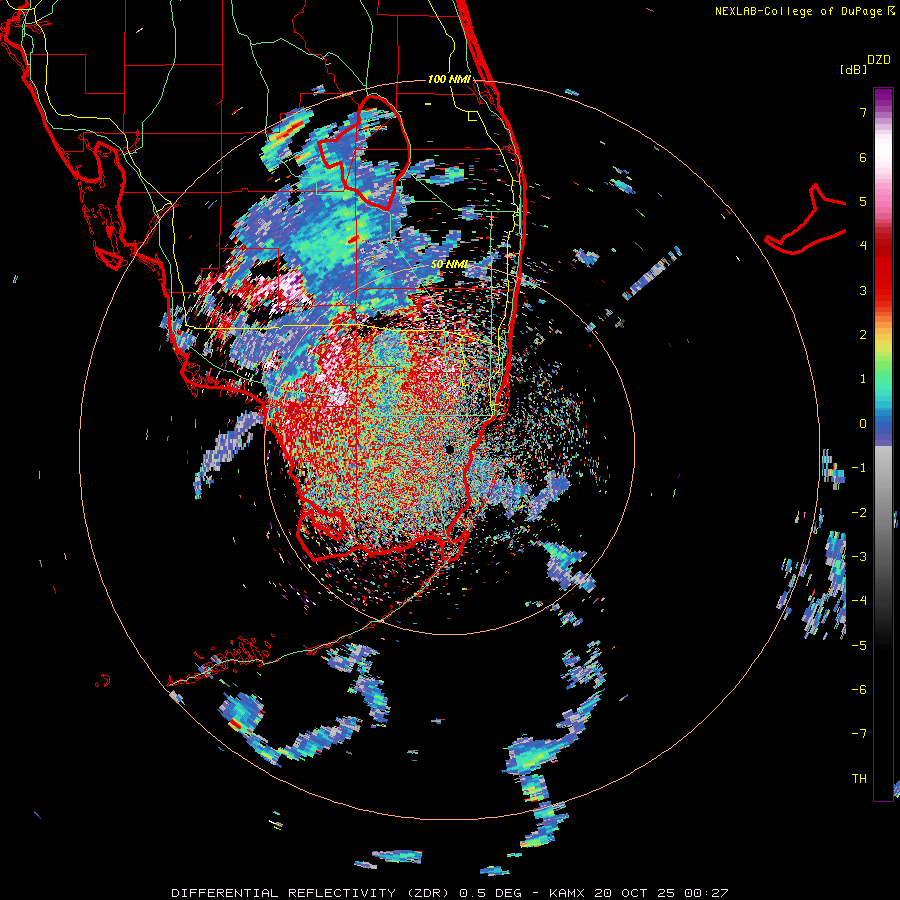Click the 5 value on the color scale
The height and width of the screenshot is (900, 900).
[x=863, y=201]
